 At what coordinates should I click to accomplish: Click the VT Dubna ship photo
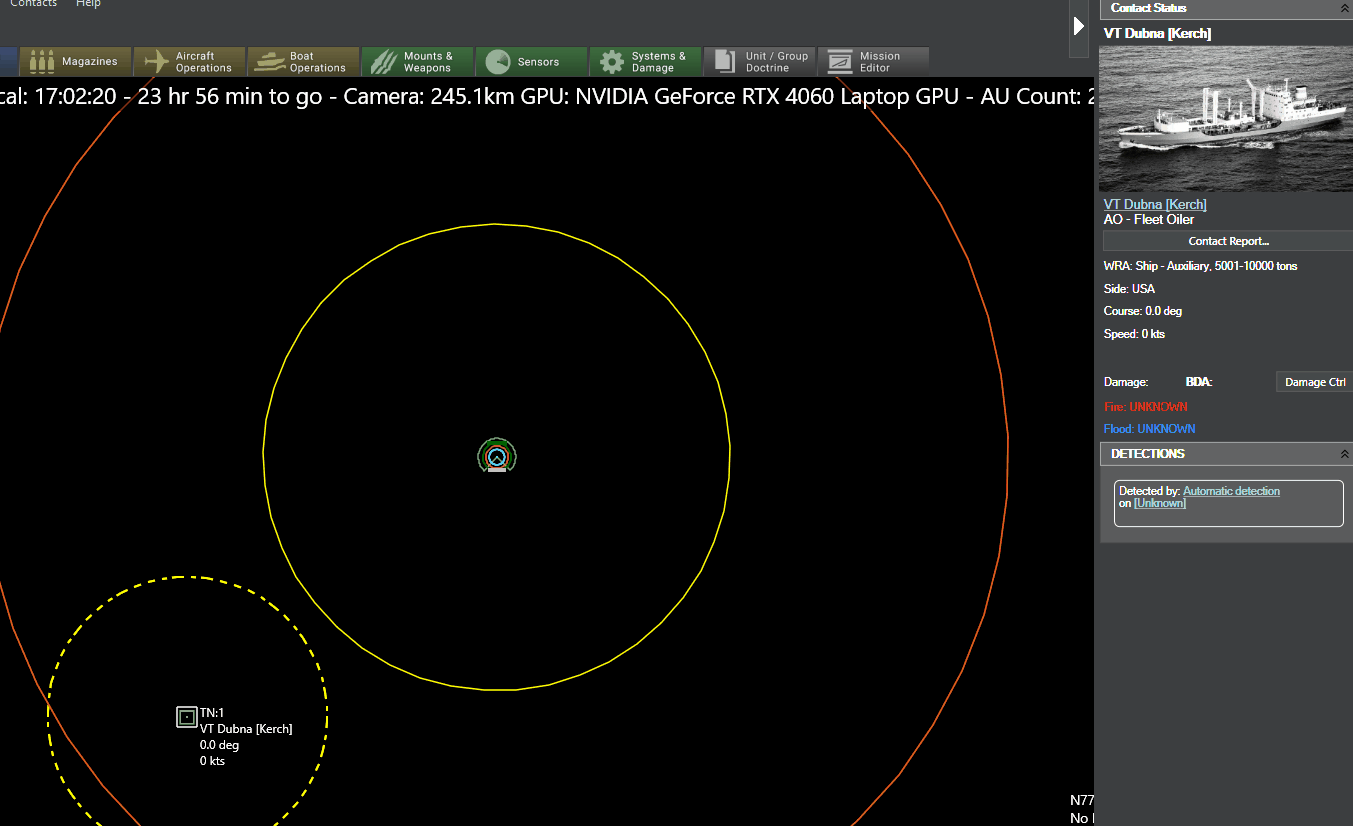coord(1225,118)
